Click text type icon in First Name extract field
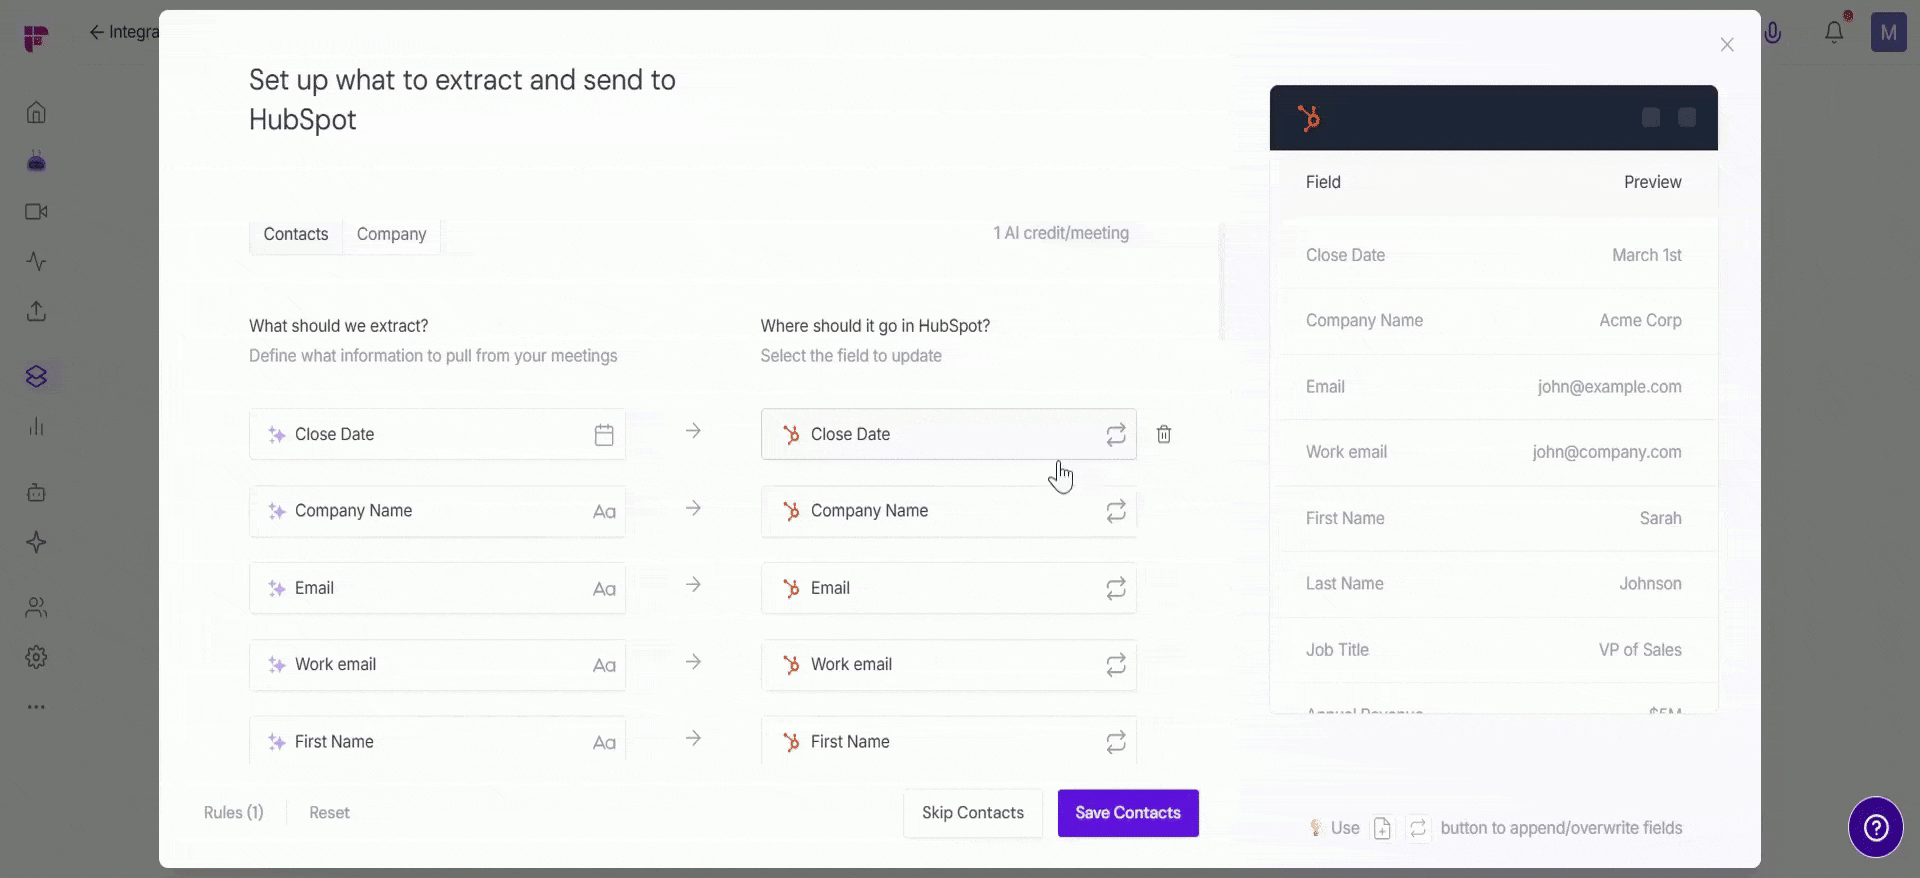 pos(604,743)
